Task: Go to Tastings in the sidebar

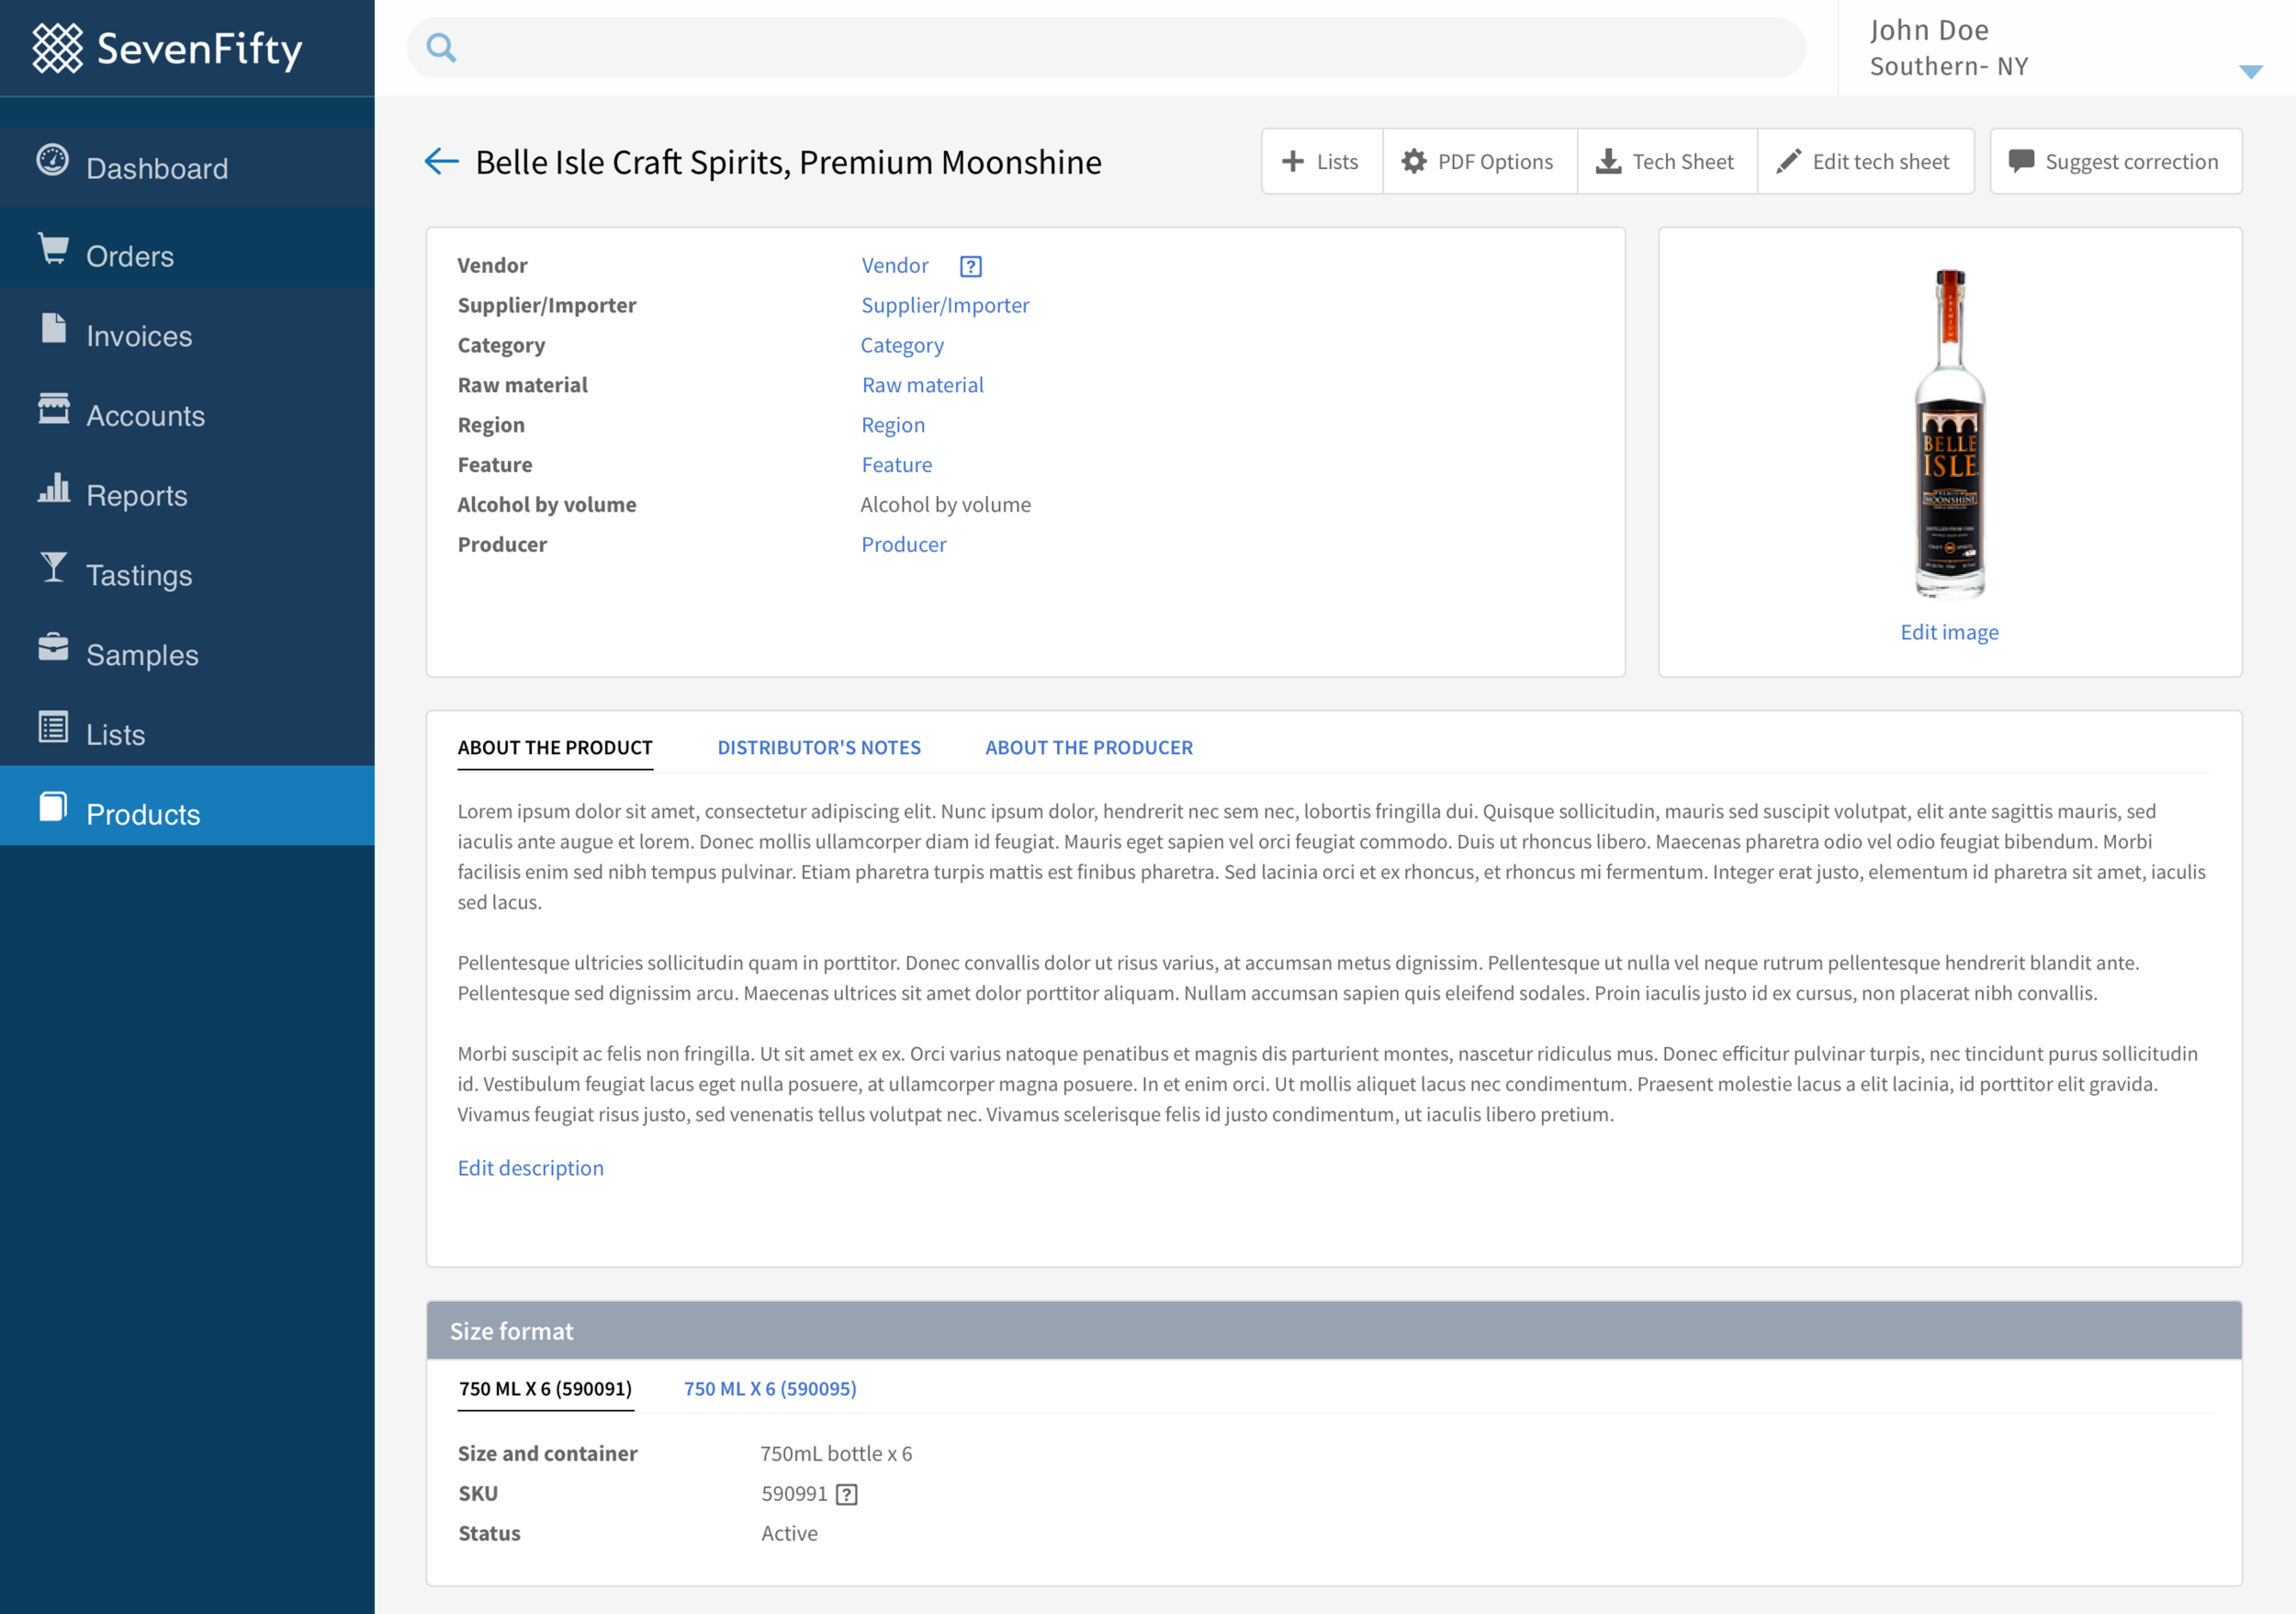Action: (x=187, y=567)
